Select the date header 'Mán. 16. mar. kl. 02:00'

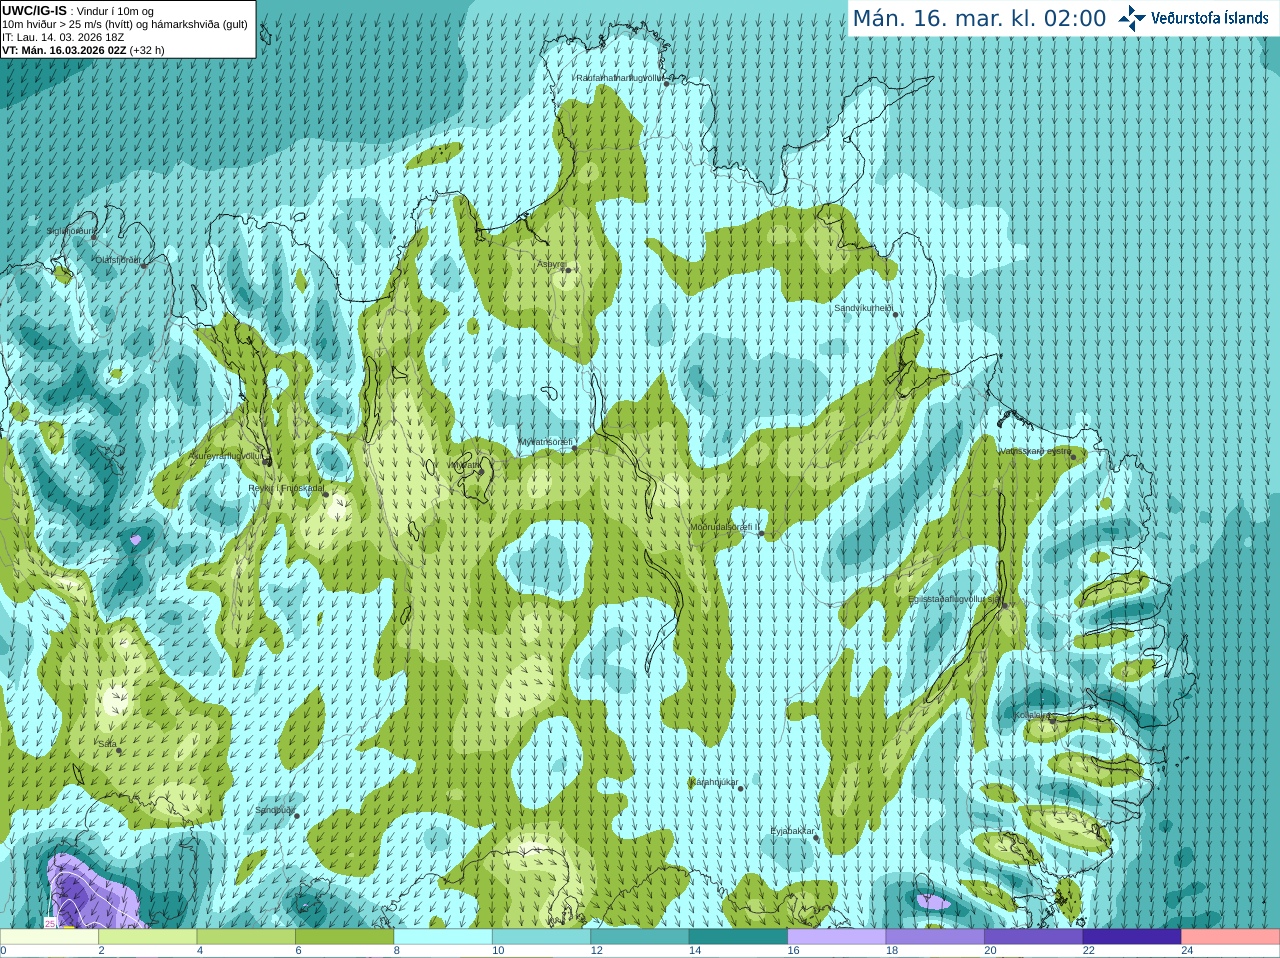[979, 18]
